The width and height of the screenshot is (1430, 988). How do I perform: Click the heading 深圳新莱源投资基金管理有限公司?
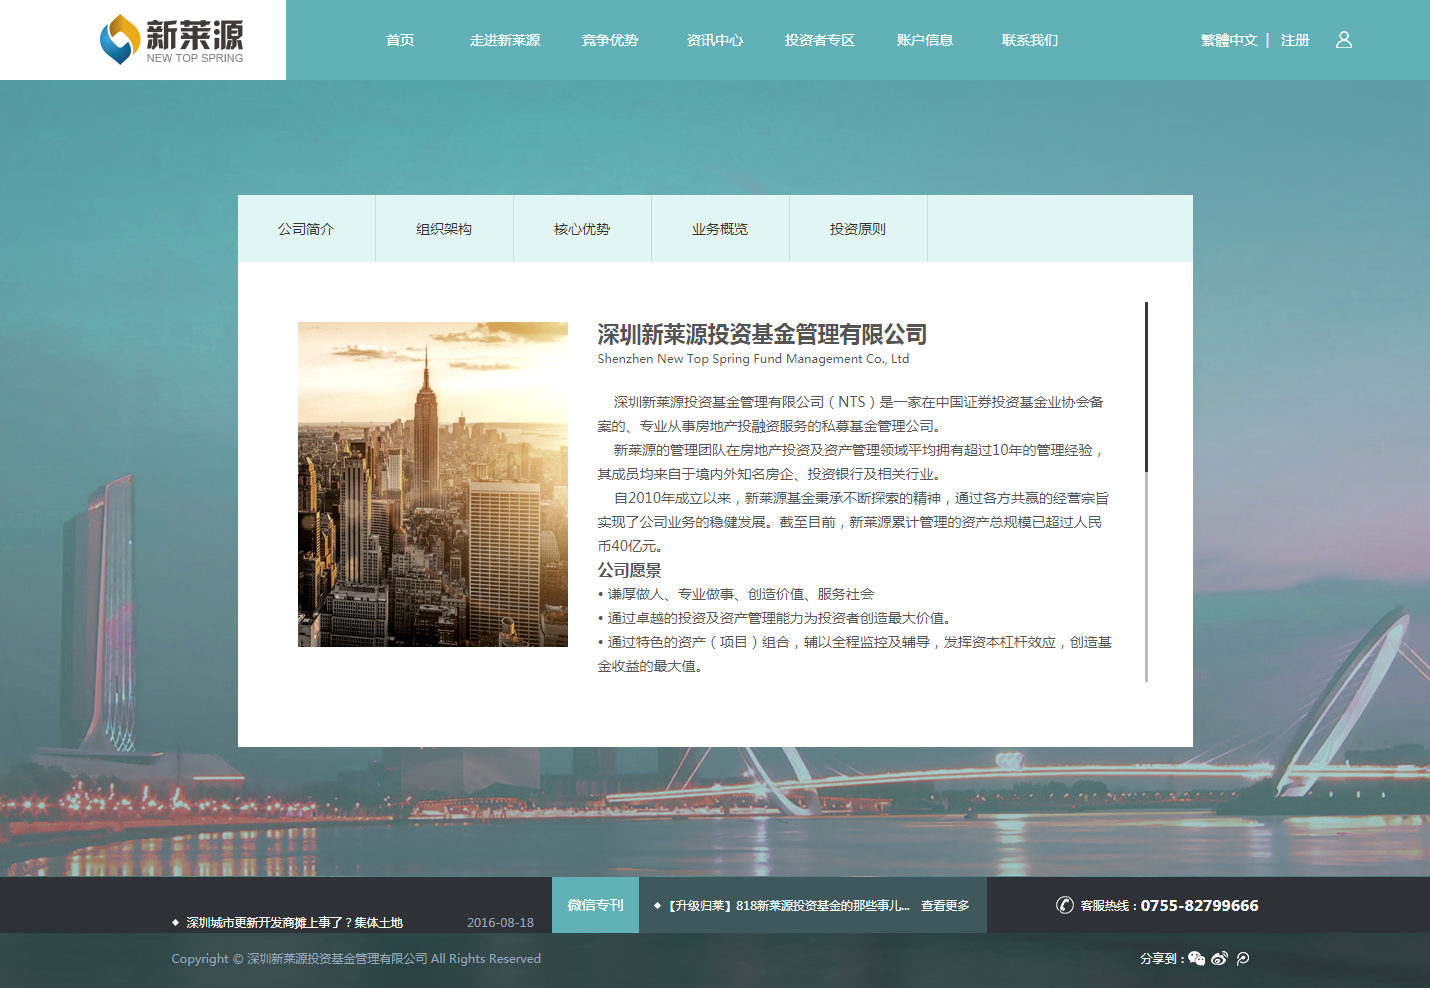762,334
